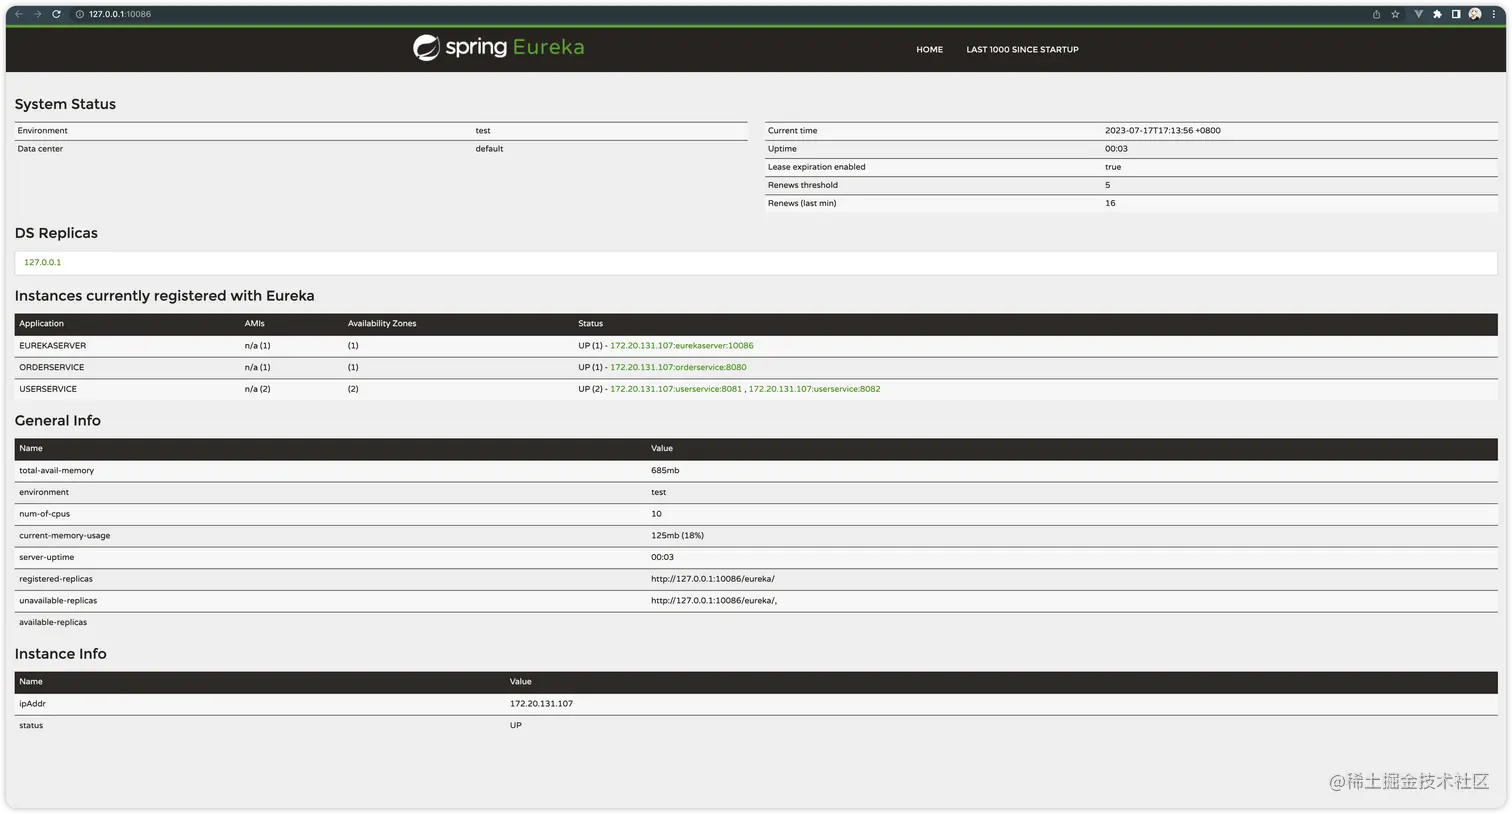Click the available-replicas row name

click(53, 622)
